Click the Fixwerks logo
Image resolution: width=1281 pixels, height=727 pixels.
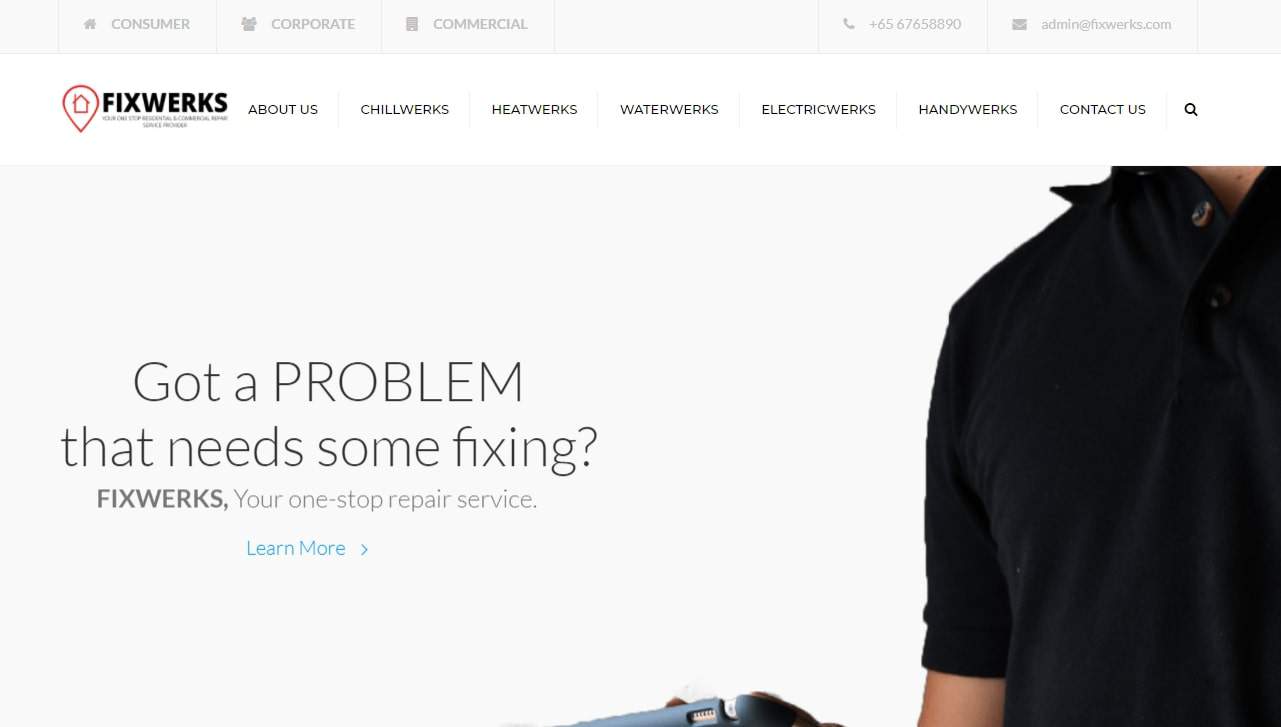click(x=145, y=109)
